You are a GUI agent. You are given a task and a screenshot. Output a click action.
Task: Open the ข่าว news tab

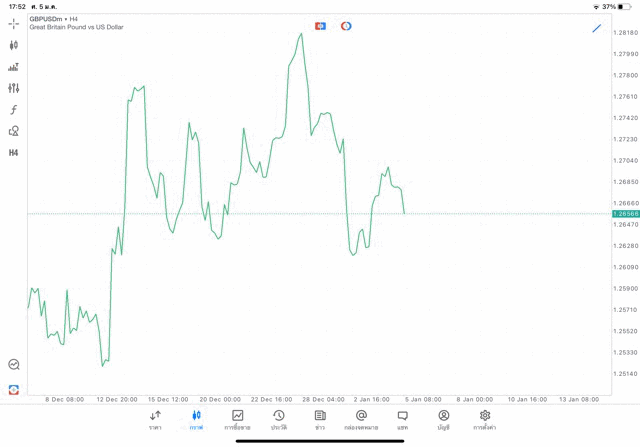[320, 420]
